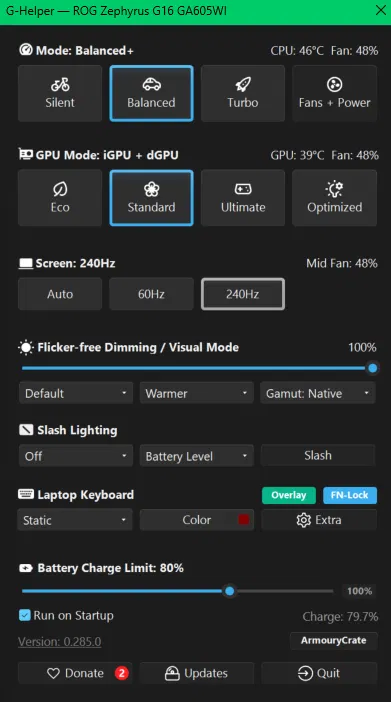This screenshot has height=702, width=391.
Task: Open Fans + Power settings
Action: 335,93
